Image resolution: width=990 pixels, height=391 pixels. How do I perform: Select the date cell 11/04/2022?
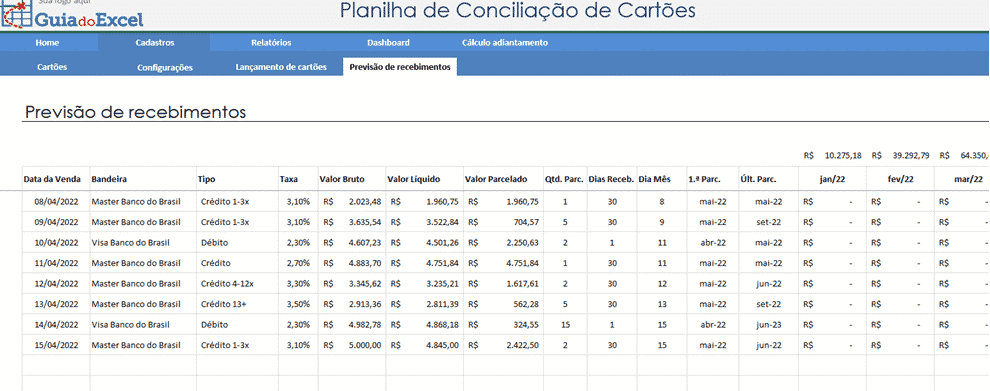[56, 263]
